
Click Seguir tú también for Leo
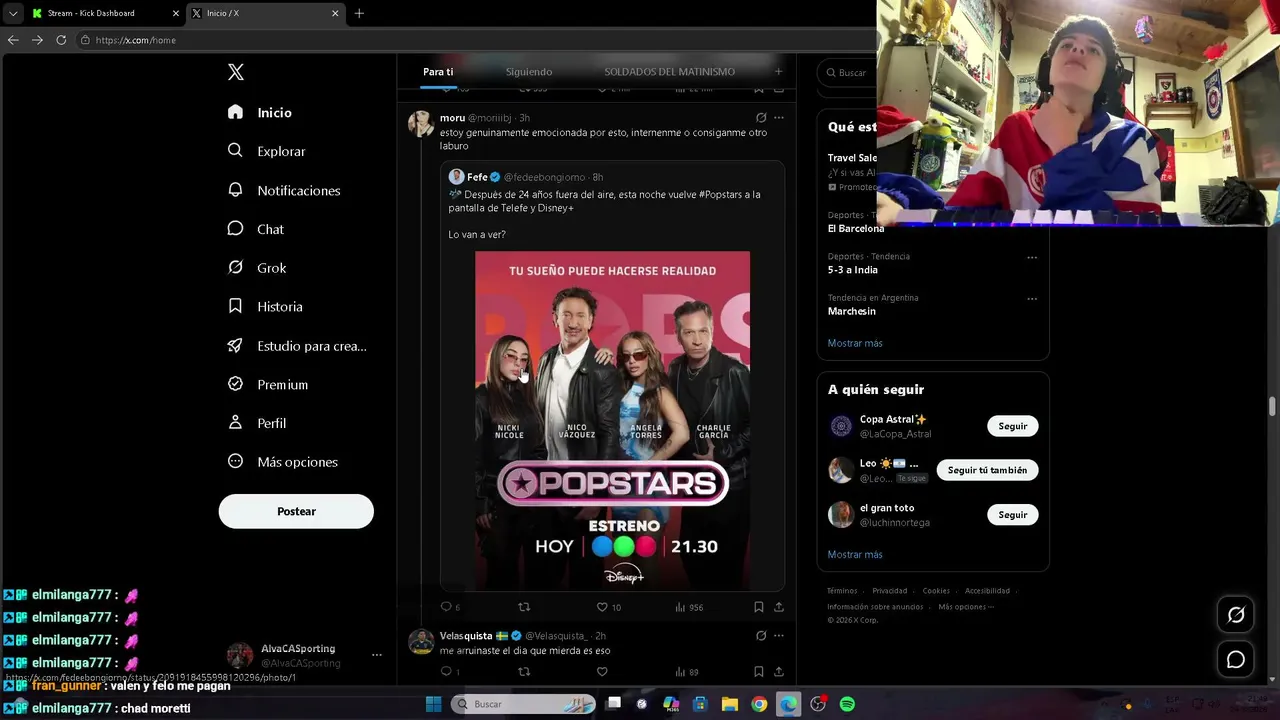pos(987,470)
